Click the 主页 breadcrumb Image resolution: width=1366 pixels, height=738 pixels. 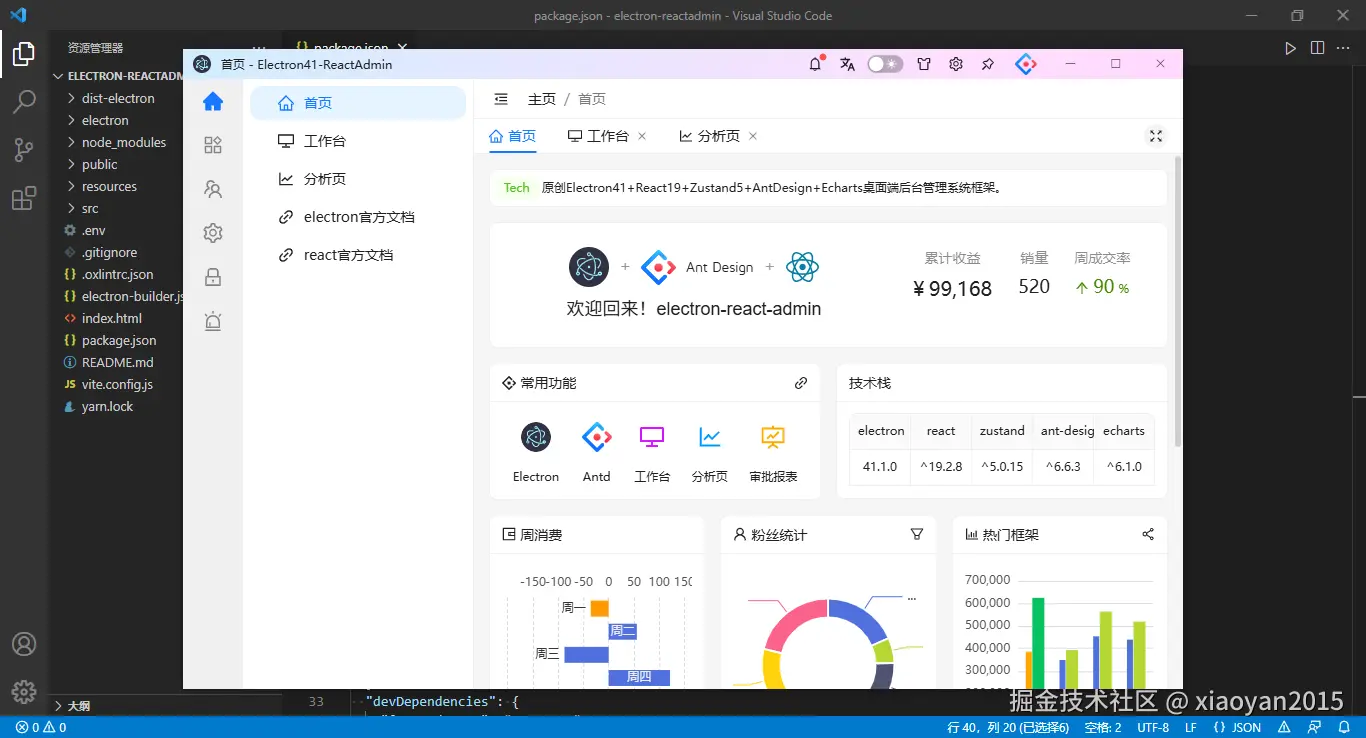[x=542, y=99]
